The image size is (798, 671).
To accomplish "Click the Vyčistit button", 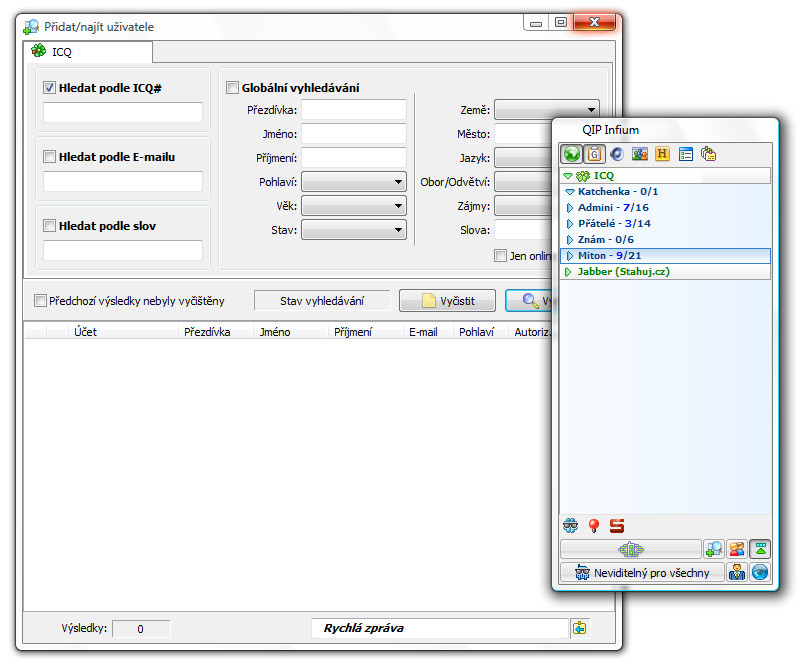I will (447, 300).
